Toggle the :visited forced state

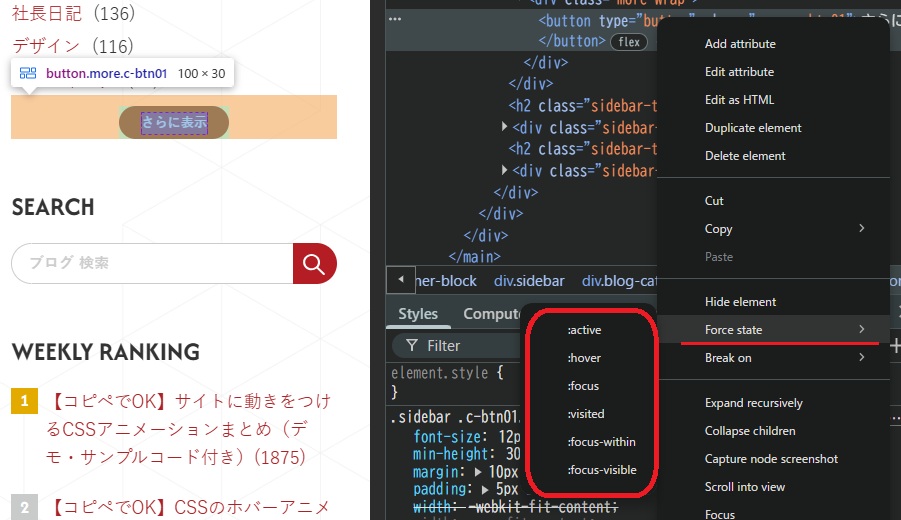coord(586,414)
